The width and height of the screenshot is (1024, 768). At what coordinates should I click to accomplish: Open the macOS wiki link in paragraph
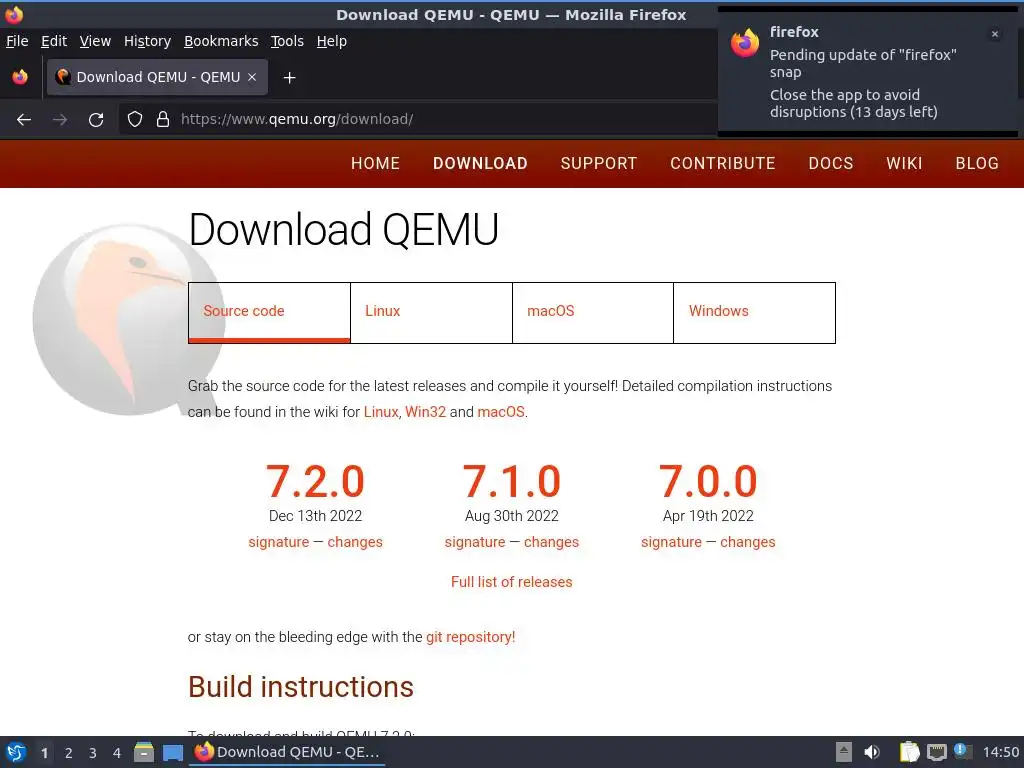501,412
